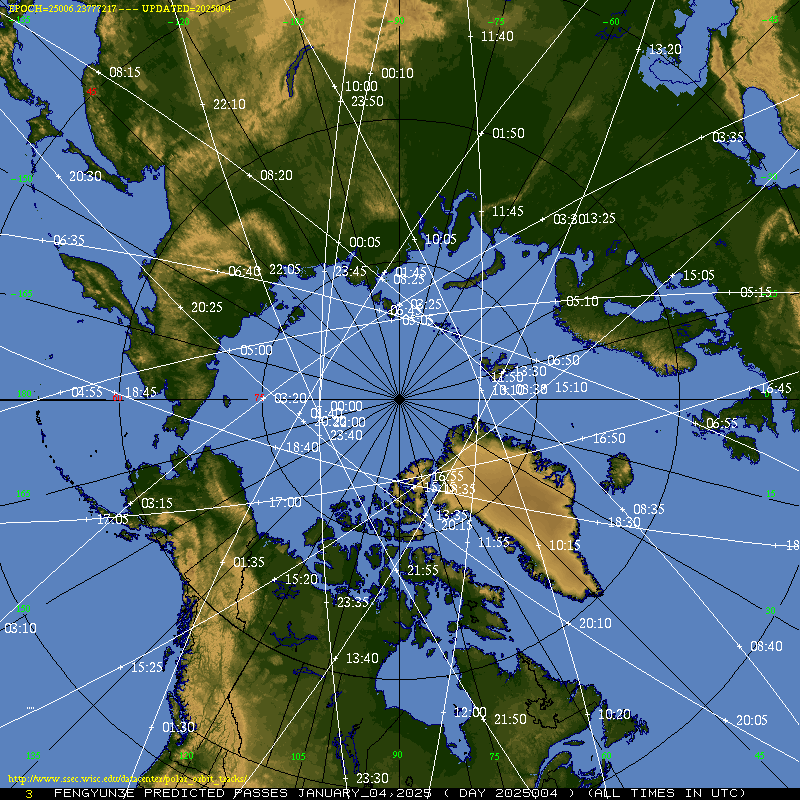Click the 11:40 pass time marker
The image size is (800, 800).
496,36
